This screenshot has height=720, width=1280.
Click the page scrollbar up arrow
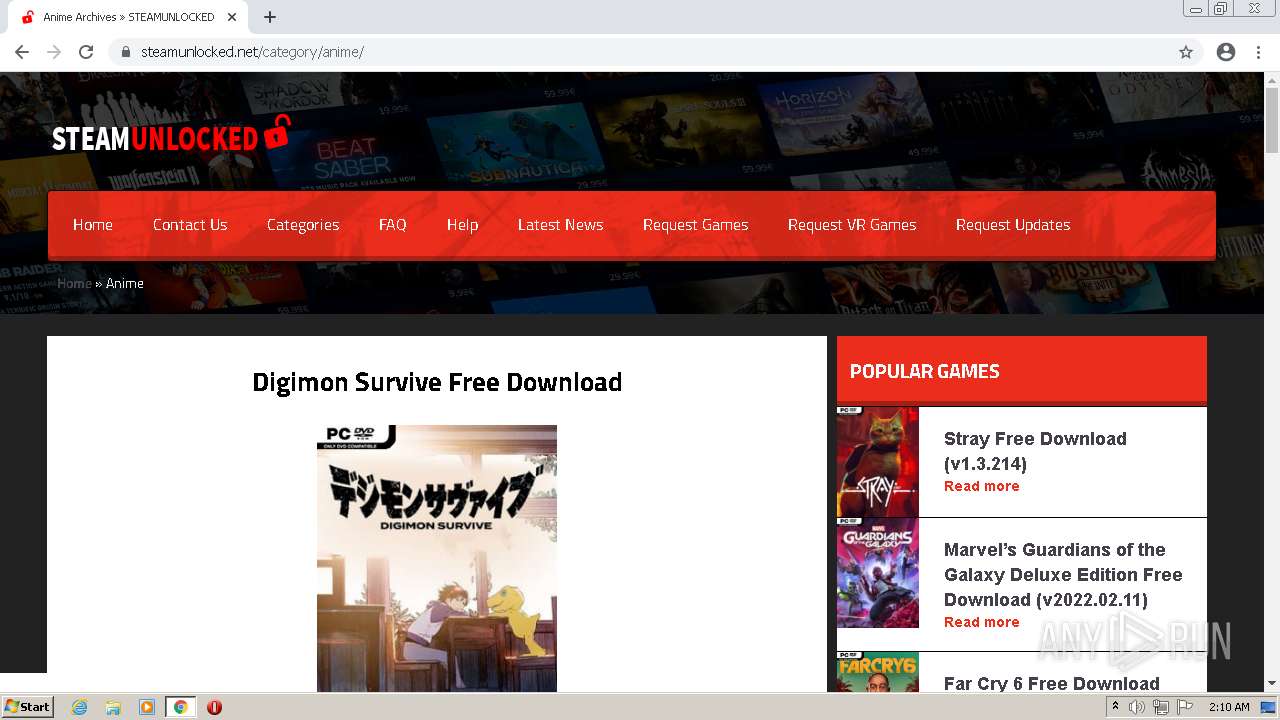[x=1272, y=79]
